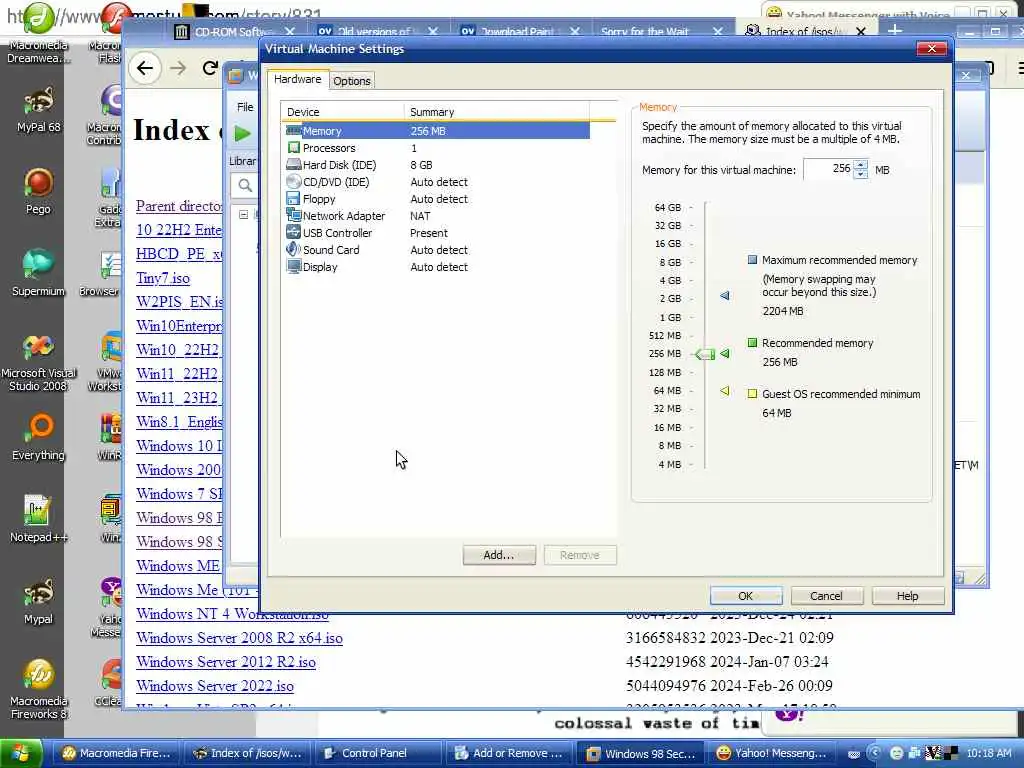The height and width of the screenshot is (768, 1024).
Task: Click the green recommended memory marker
Action: tap(724, 353)
